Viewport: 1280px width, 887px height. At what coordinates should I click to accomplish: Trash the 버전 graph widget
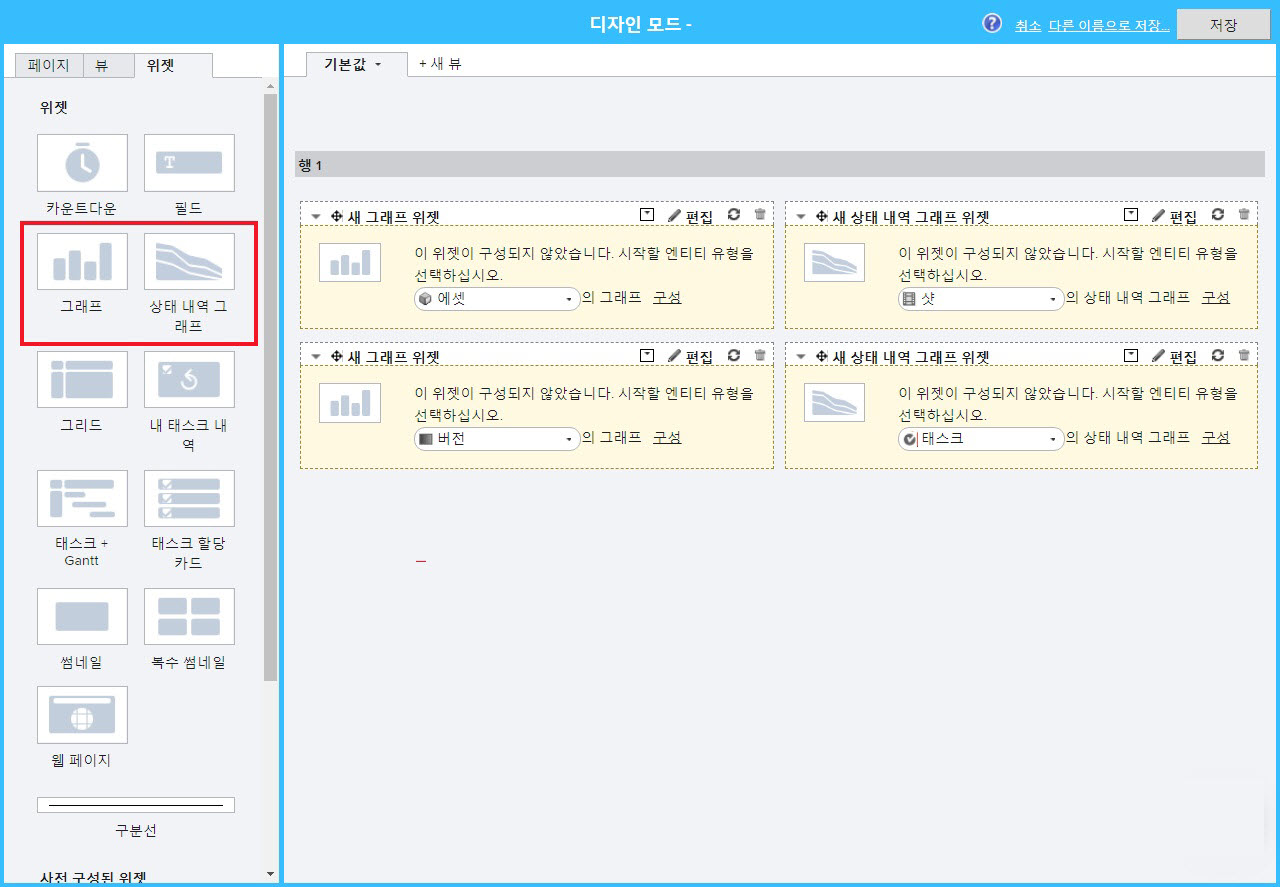760,355
